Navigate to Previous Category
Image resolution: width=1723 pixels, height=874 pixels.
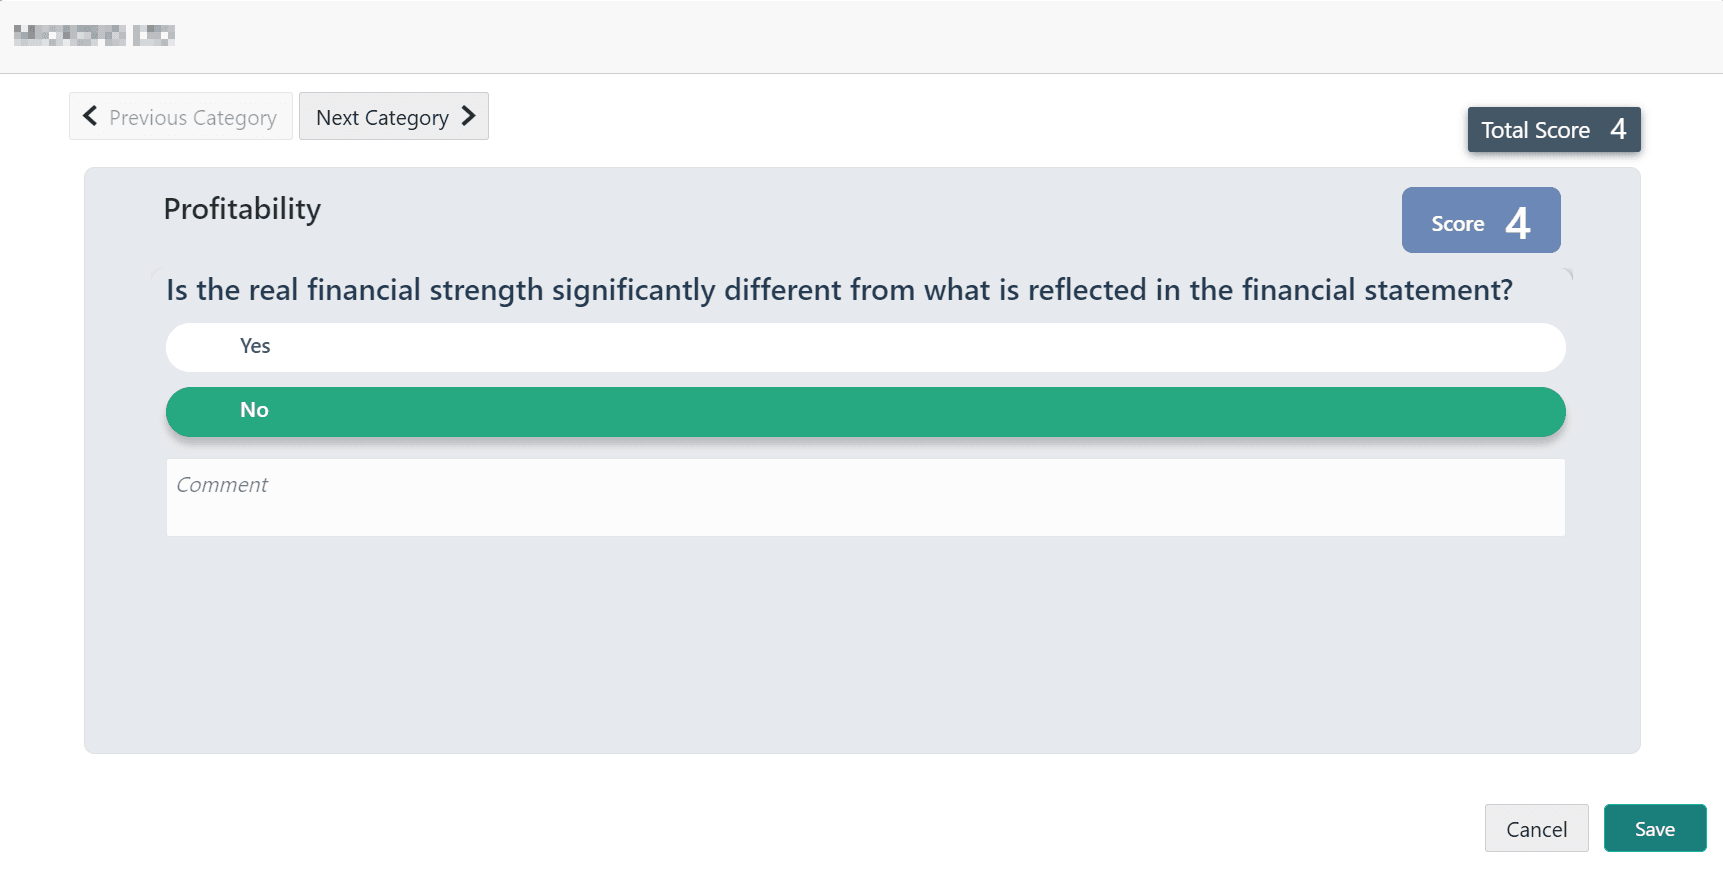(x=180, y=116)
